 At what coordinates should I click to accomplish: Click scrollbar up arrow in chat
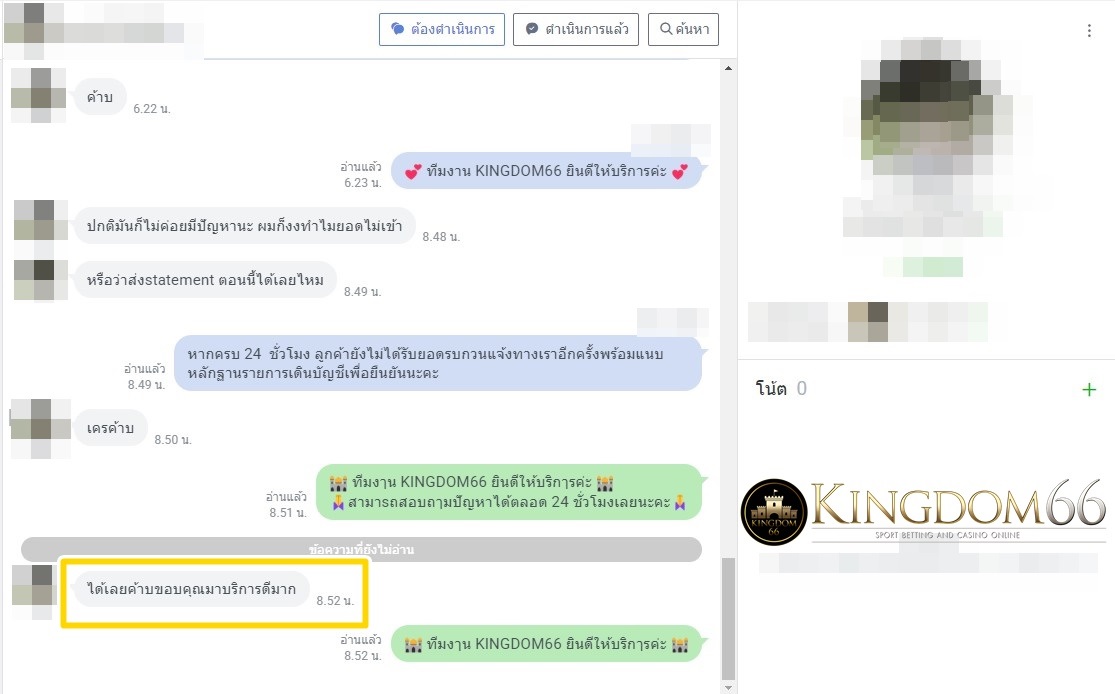click(x=728, y=68)
